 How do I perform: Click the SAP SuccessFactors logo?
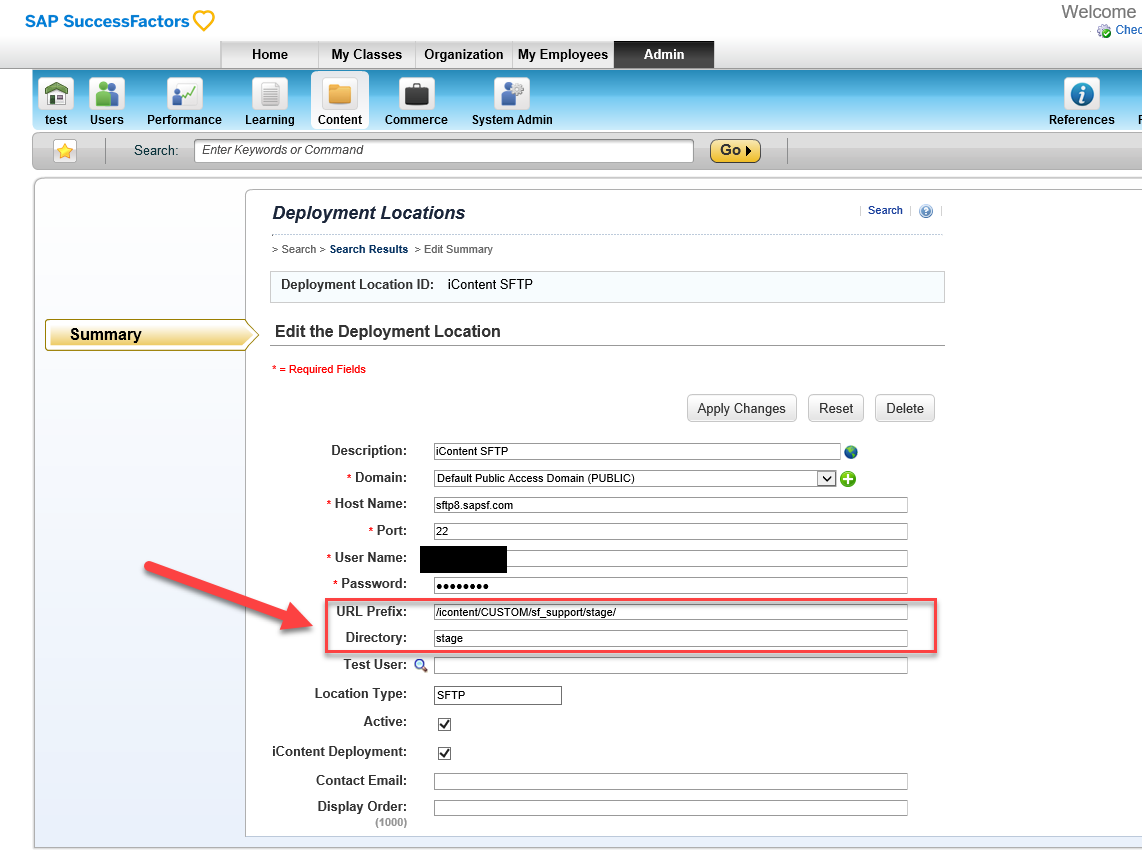point(119,20)
